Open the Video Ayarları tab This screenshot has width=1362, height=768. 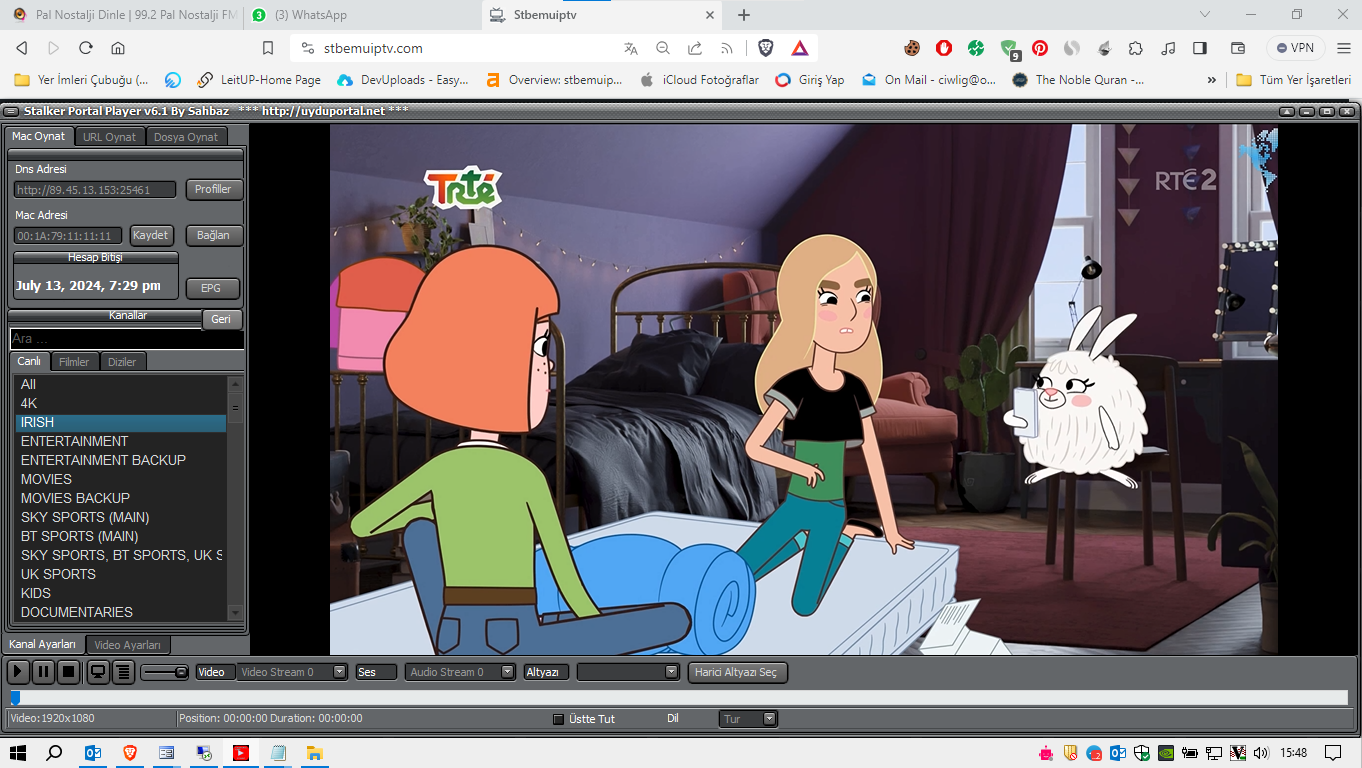(x=128, y=645)
